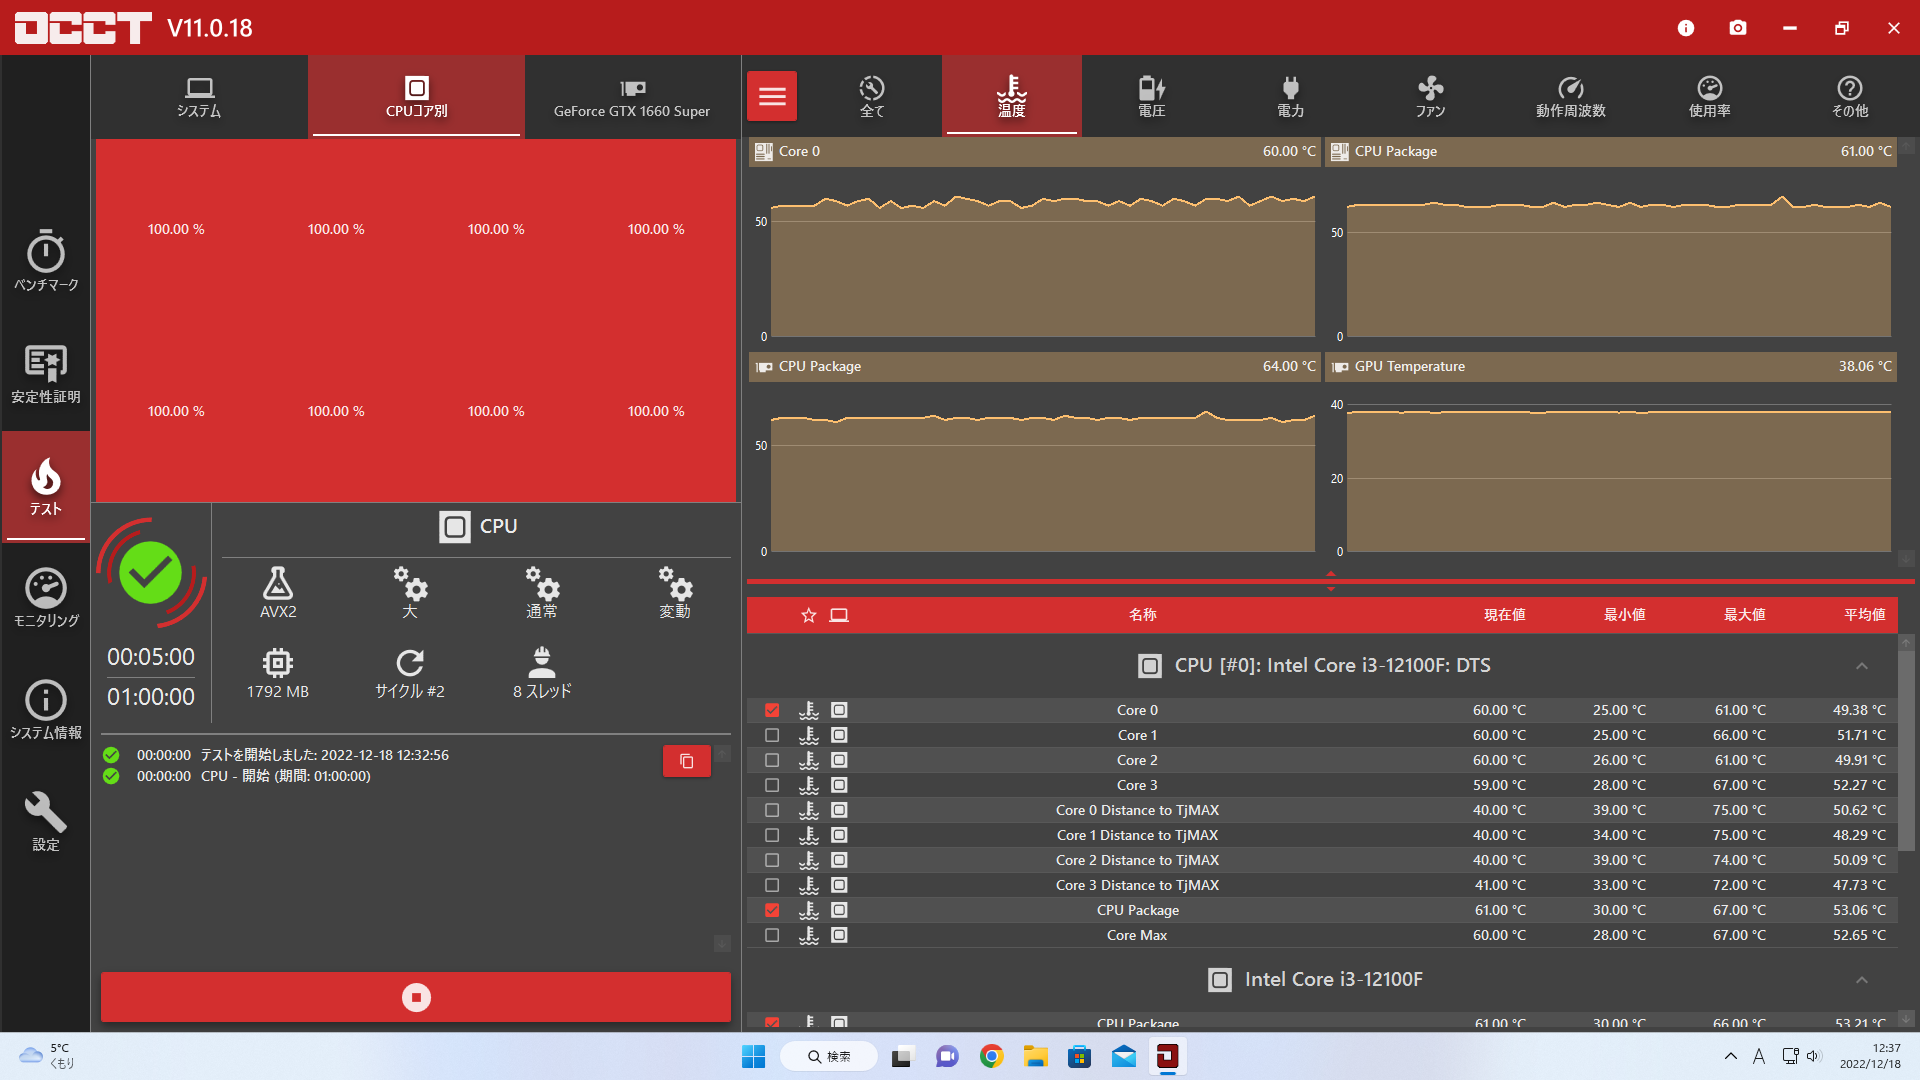Viewport: 1920px width, 1080px height.
Task: Switch to the GeForce GTX 1660 Super tab
Action: pos(632,96)
